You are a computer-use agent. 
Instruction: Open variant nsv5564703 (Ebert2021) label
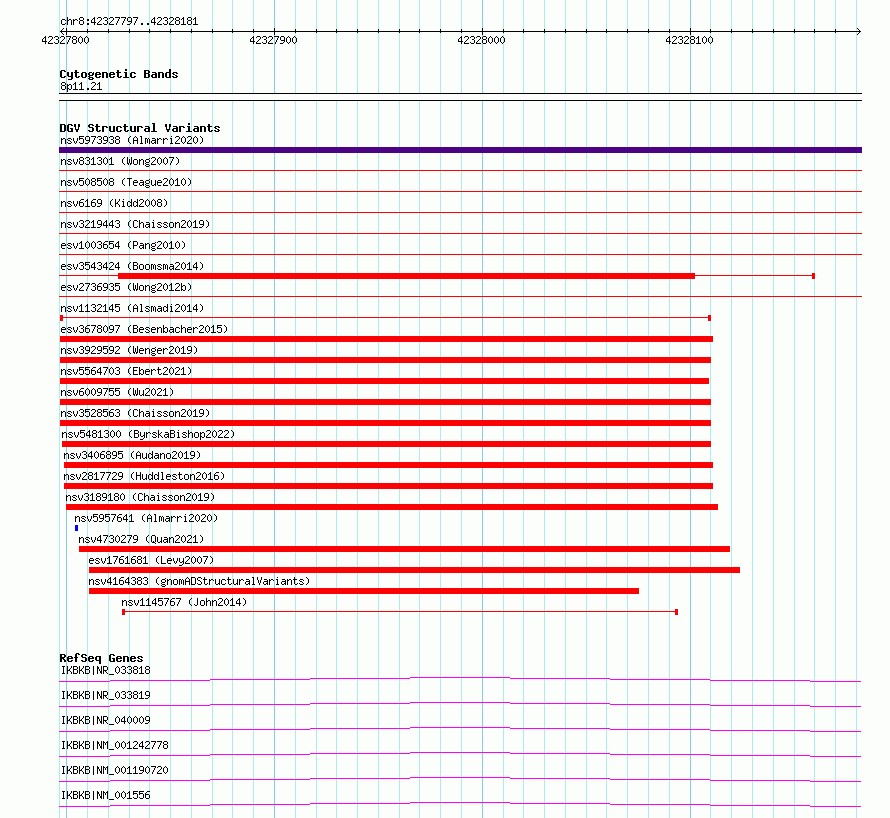click(x=126, y=371)
